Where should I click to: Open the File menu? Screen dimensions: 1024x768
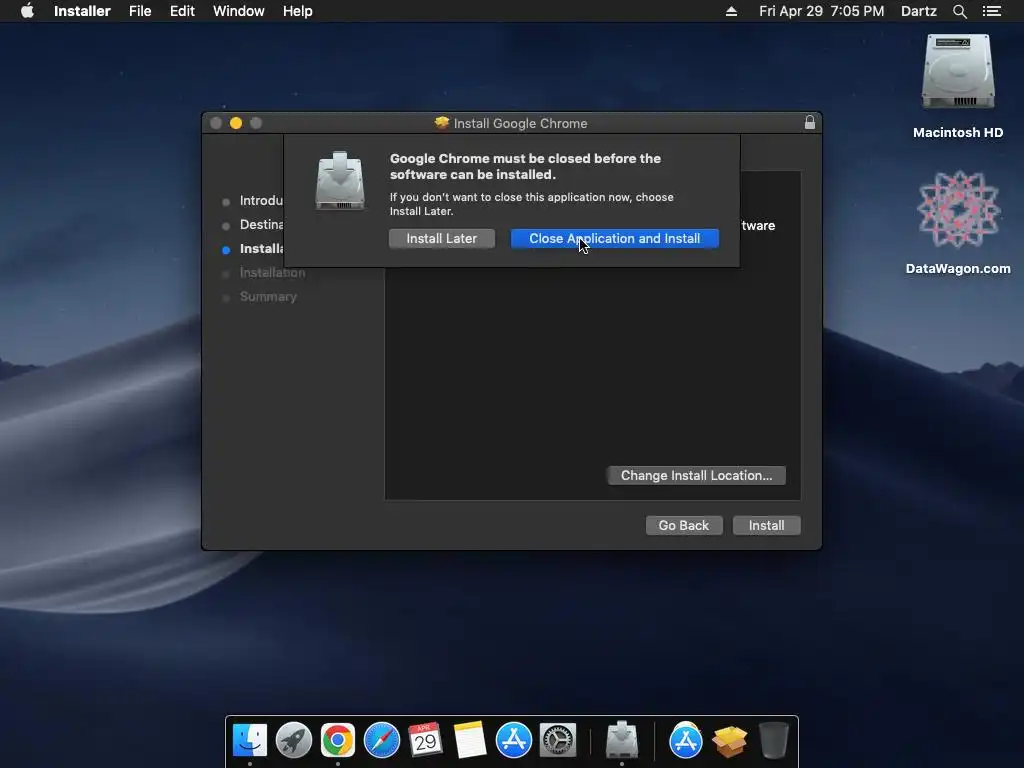coord(140,11)
